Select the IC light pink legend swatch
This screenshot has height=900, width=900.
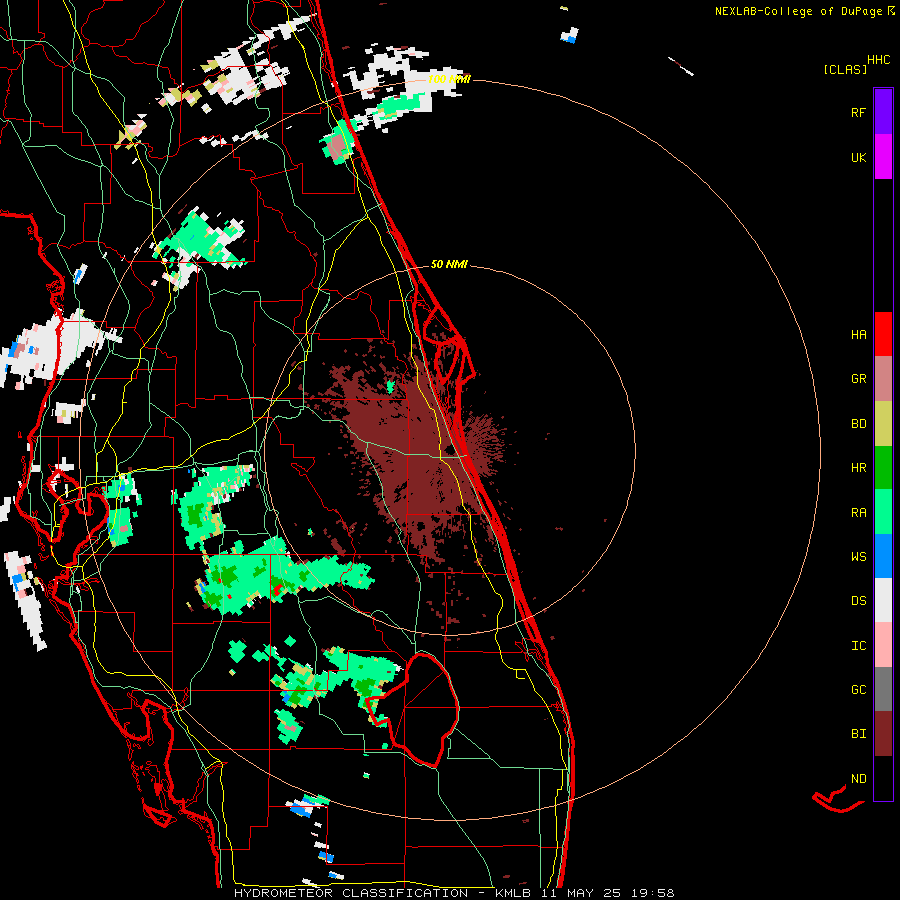883,645
